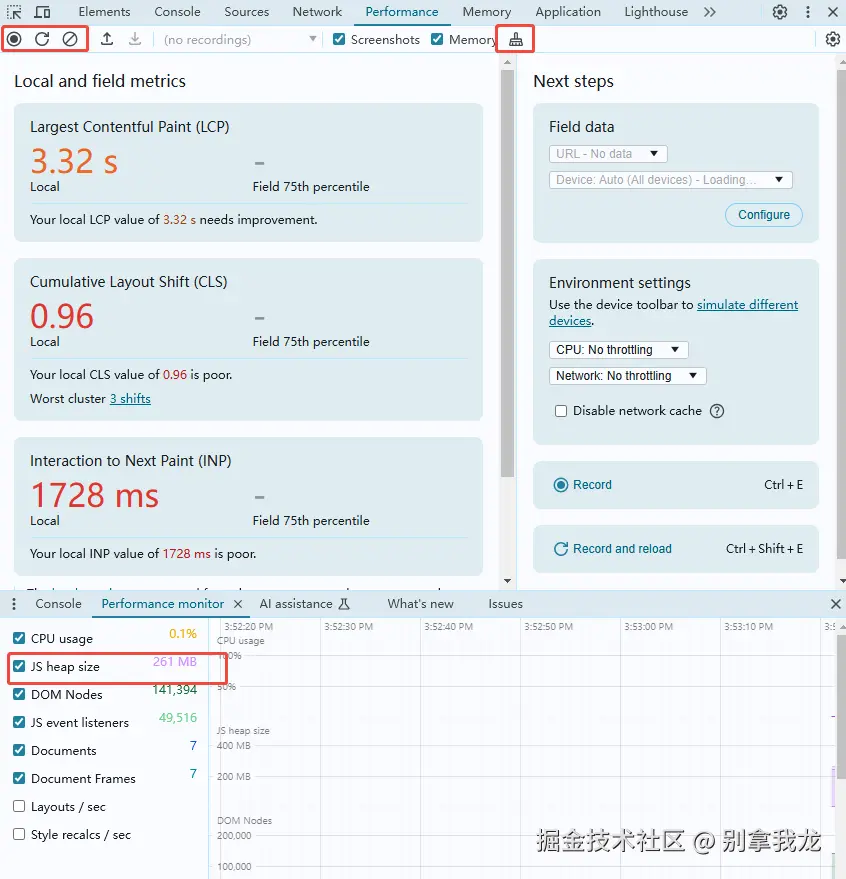Open the CPU: No throttling dropdown
The width and height of the screenshot is (846, 879).
point(618,350)
